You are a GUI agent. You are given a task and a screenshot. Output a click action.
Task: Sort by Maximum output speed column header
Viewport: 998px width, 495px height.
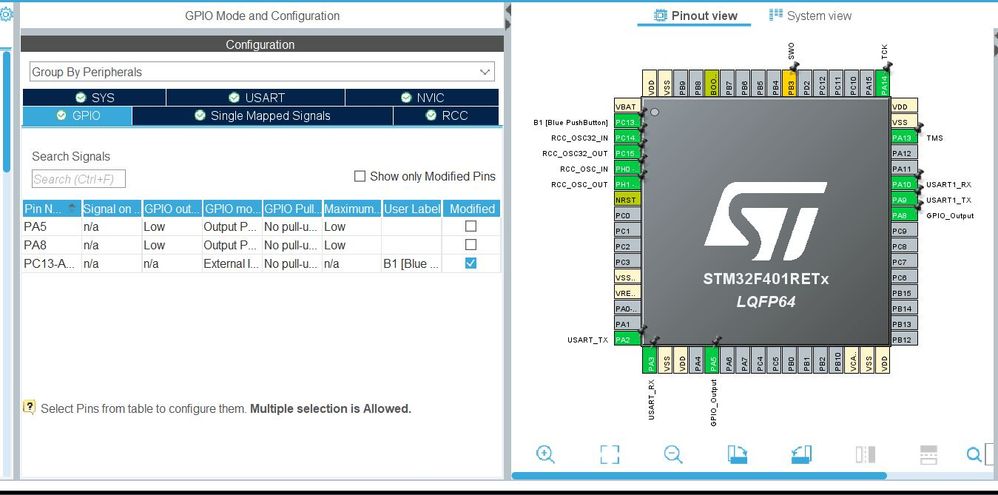pyautogui.click(x=352, y=209)
